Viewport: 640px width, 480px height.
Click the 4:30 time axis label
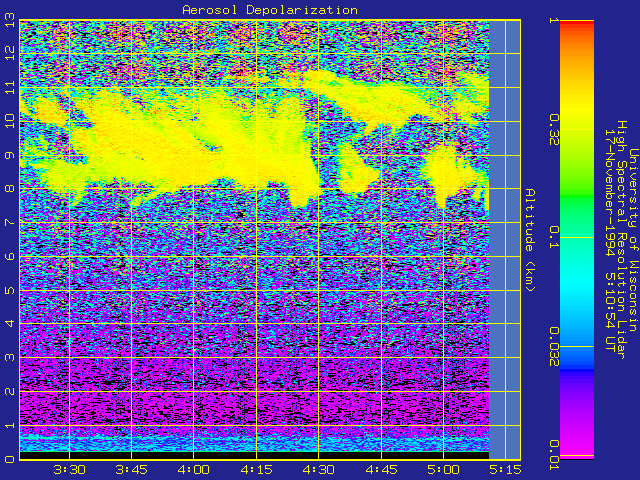(319, 470)
